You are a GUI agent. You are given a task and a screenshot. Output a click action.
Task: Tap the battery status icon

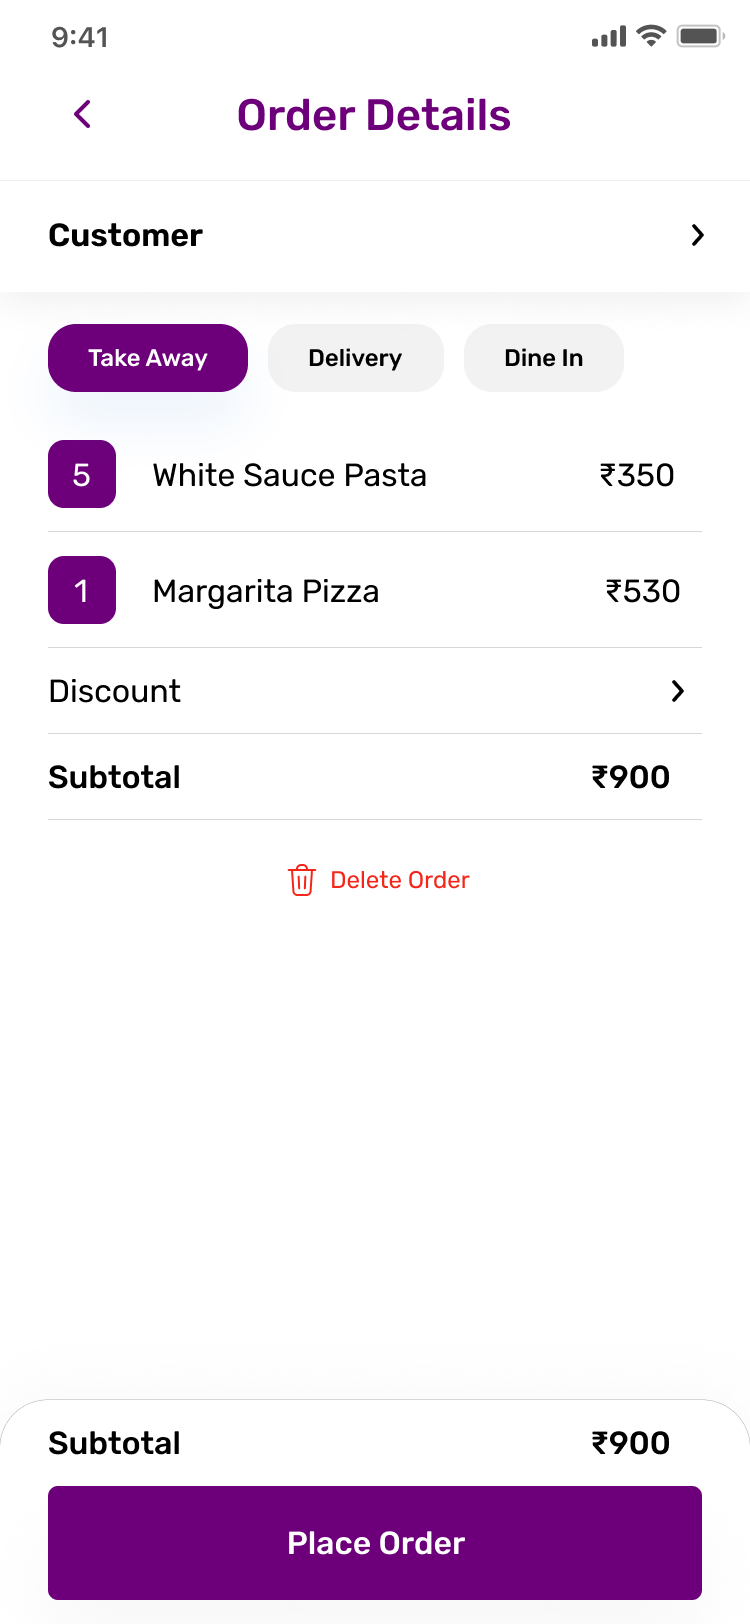(700, 37)
